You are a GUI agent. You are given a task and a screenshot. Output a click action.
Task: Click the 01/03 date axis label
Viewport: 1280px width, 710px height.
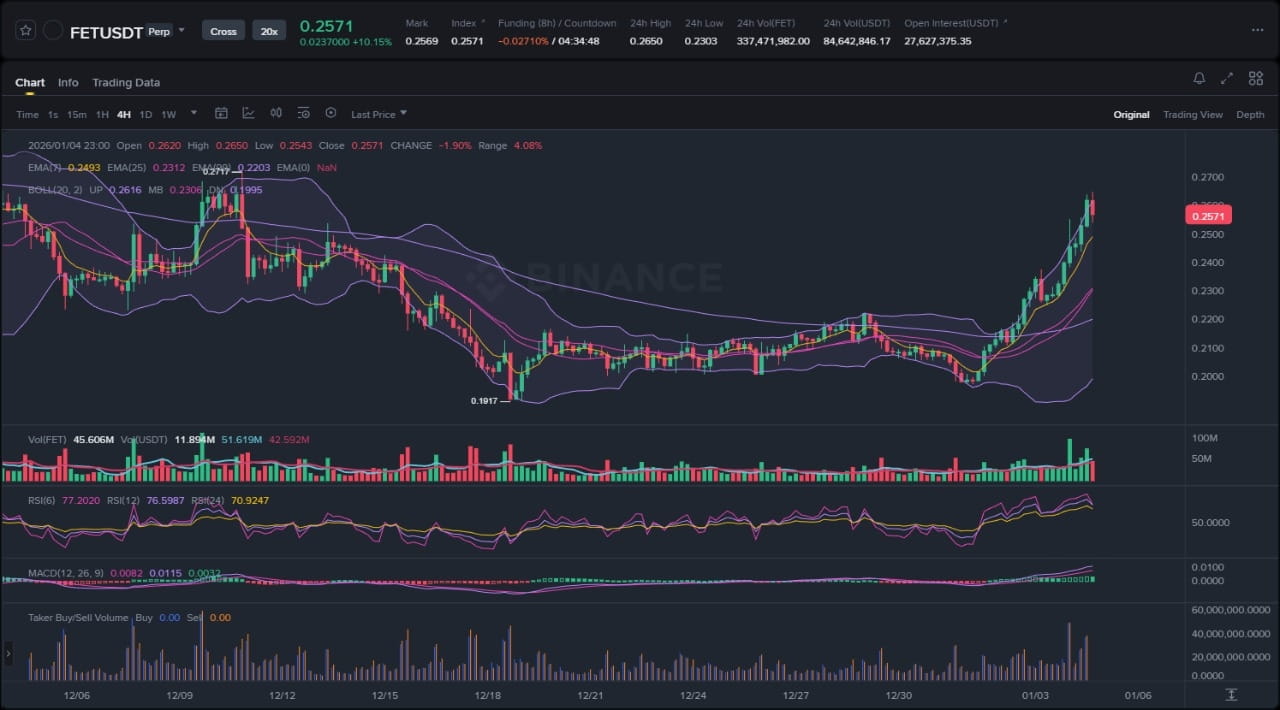click(x=1035, y=695)
